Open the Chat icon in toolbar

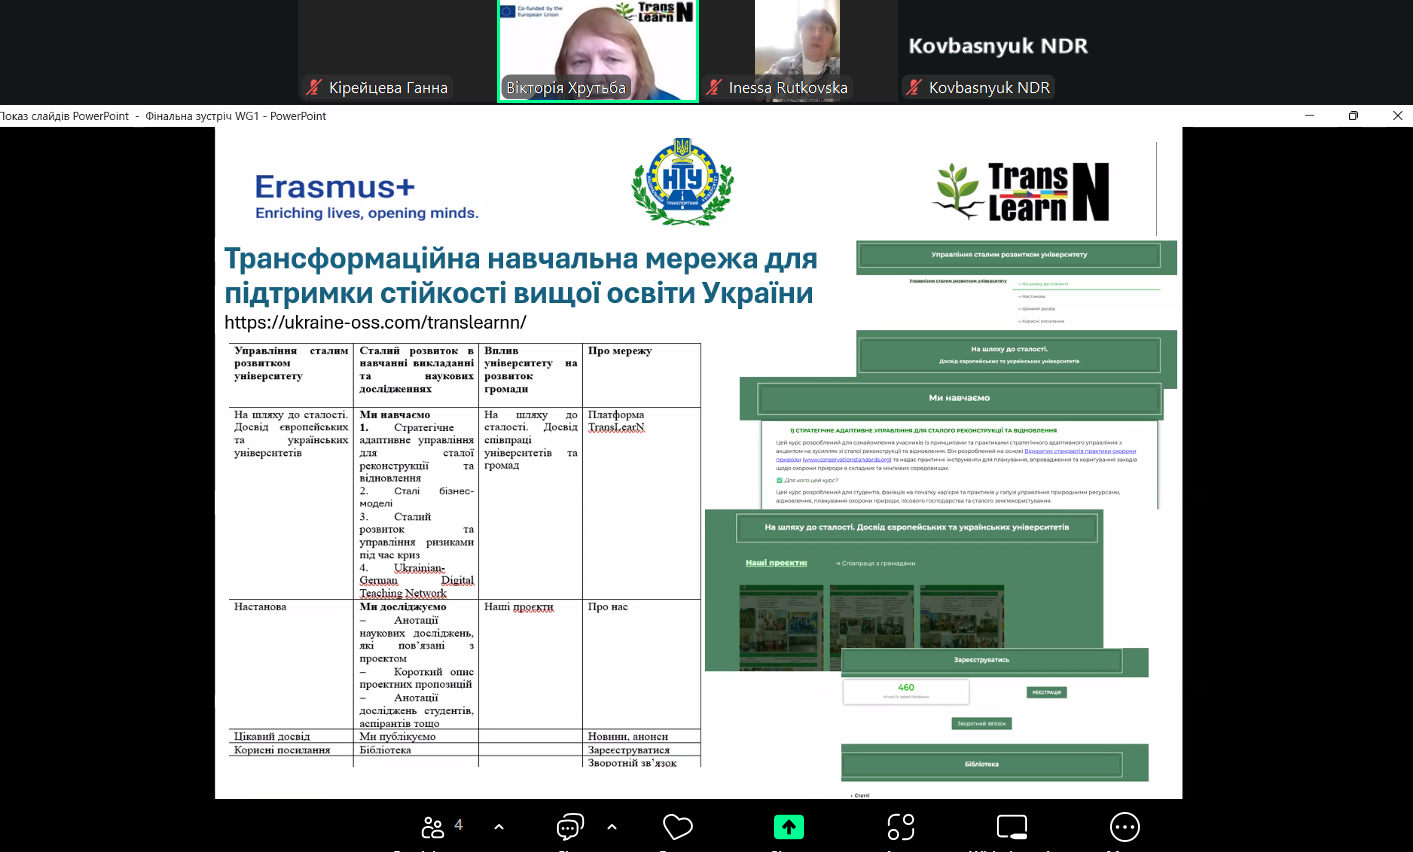click(570, 827)
